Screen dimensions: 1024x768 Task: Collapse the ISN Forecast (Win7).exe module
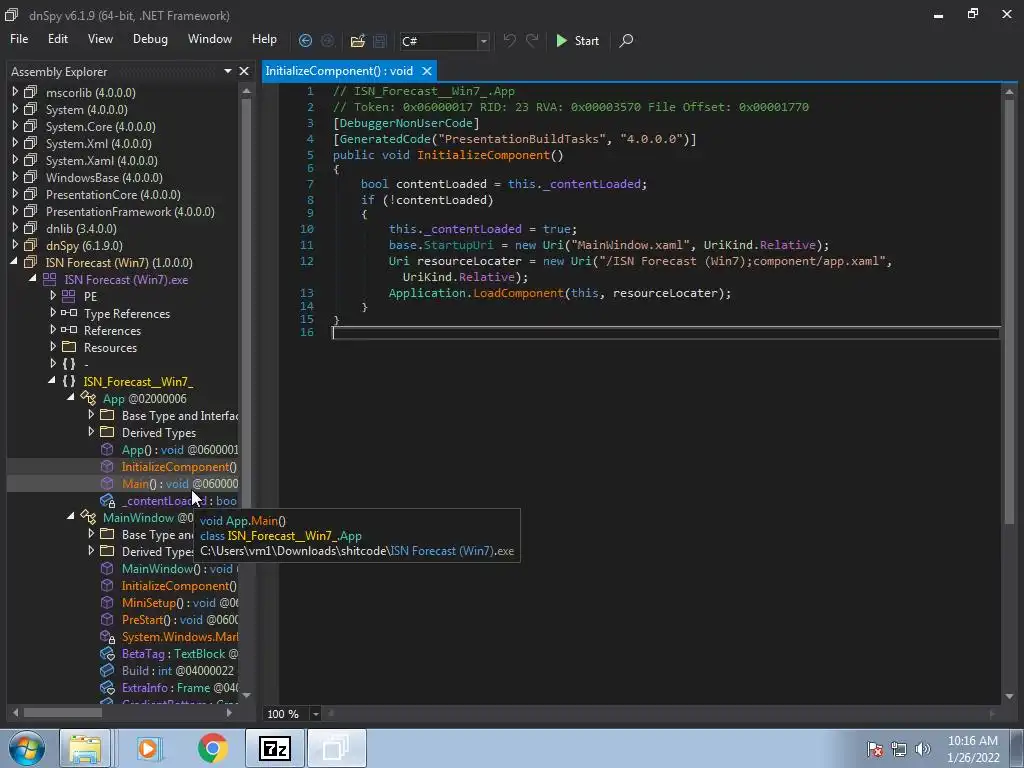click(33, 279)
